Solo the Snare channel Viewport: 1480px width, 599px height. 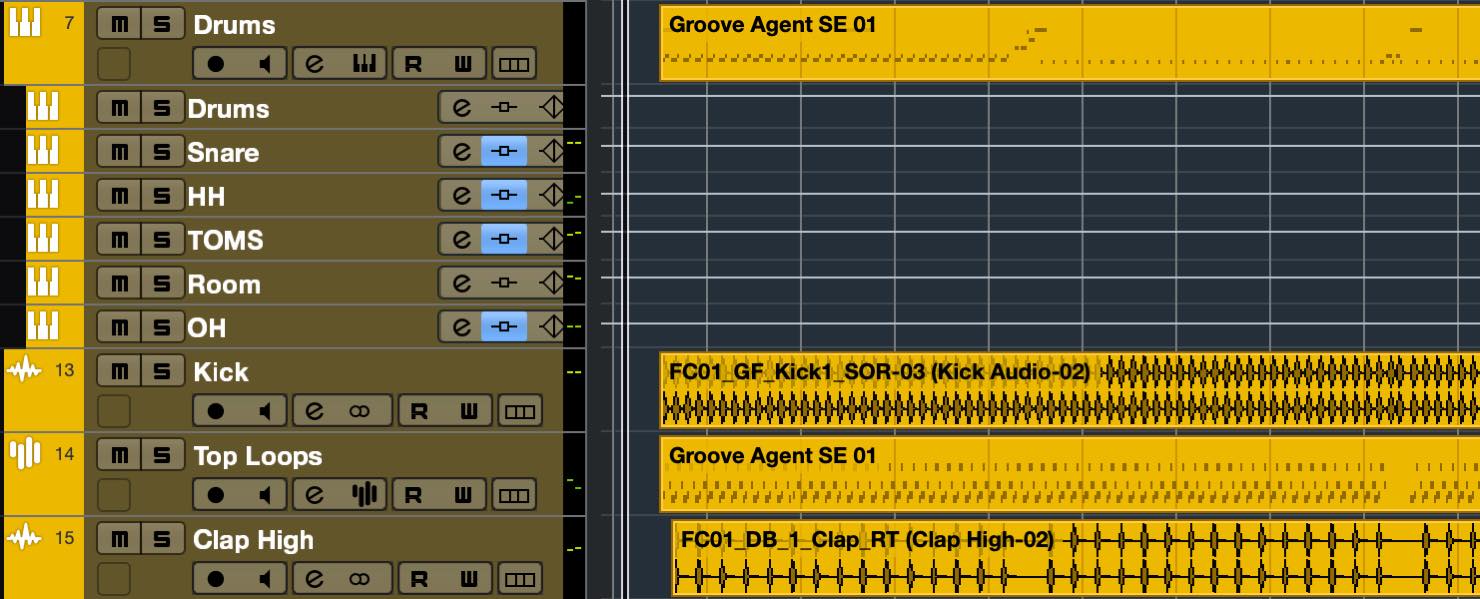[x=162, y=152]
